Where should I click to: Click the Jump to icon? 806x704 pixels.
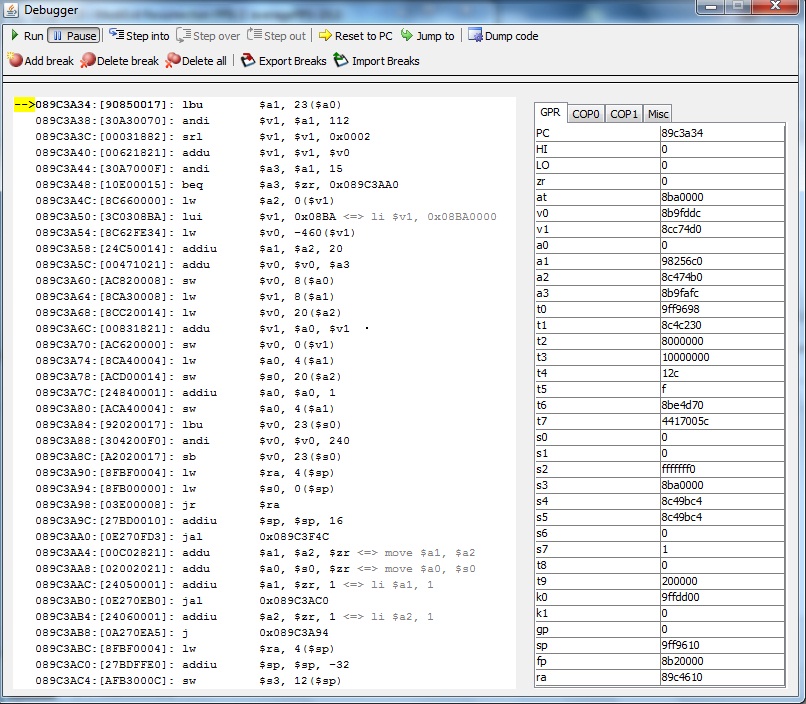click(x=407, y=36)
